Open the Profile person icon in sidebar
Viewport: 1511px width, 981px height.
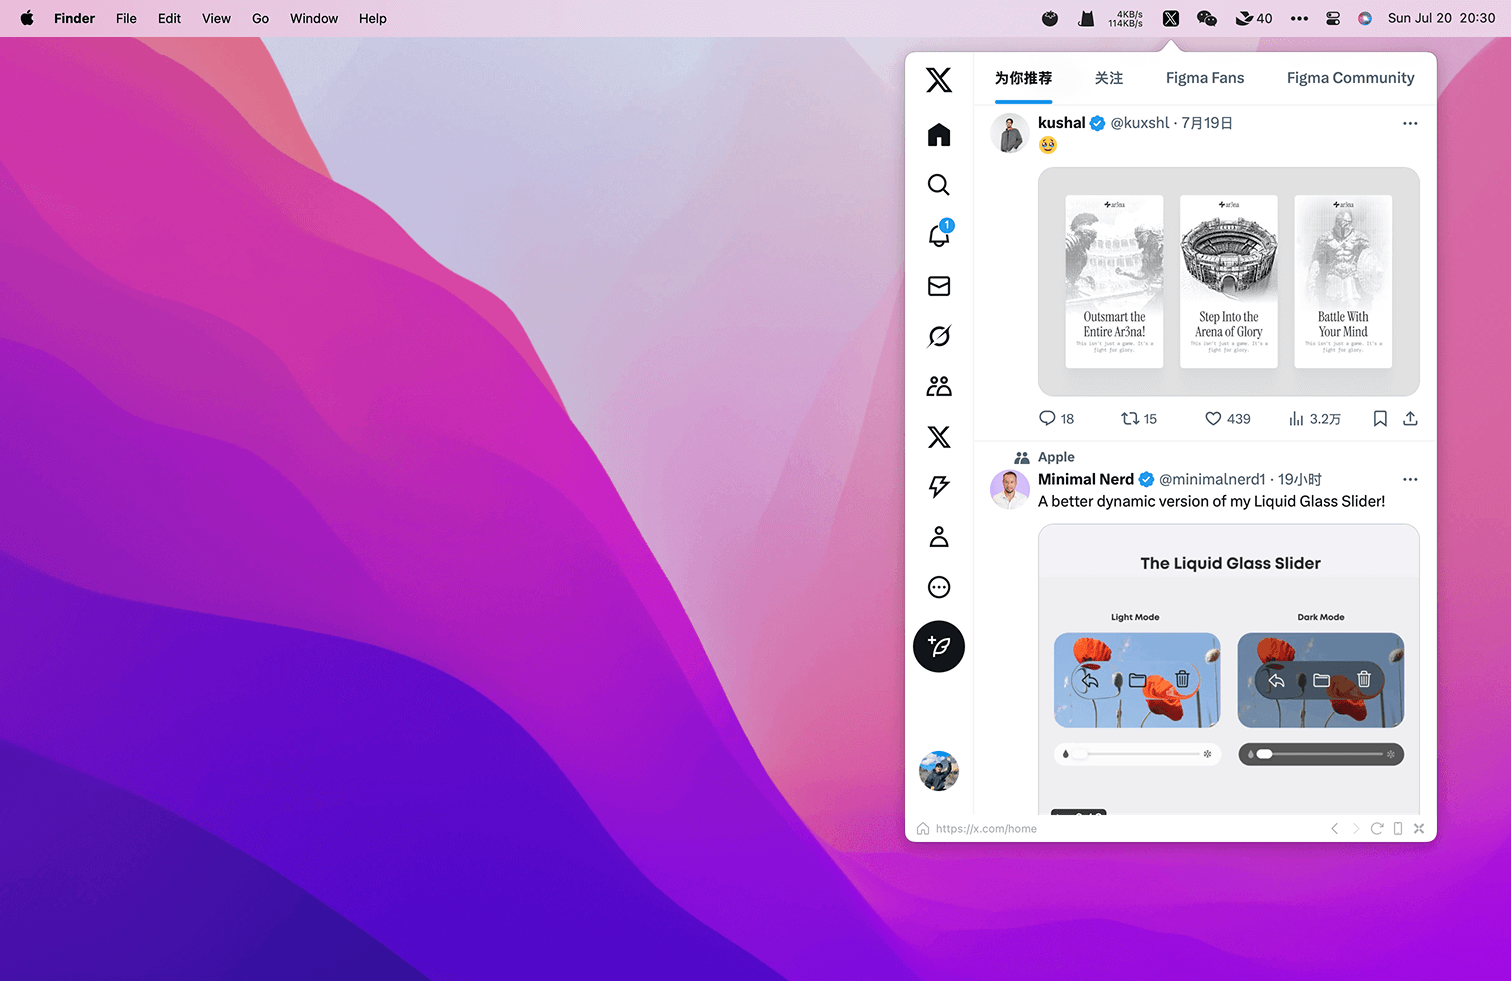click(x=938, y=537)
